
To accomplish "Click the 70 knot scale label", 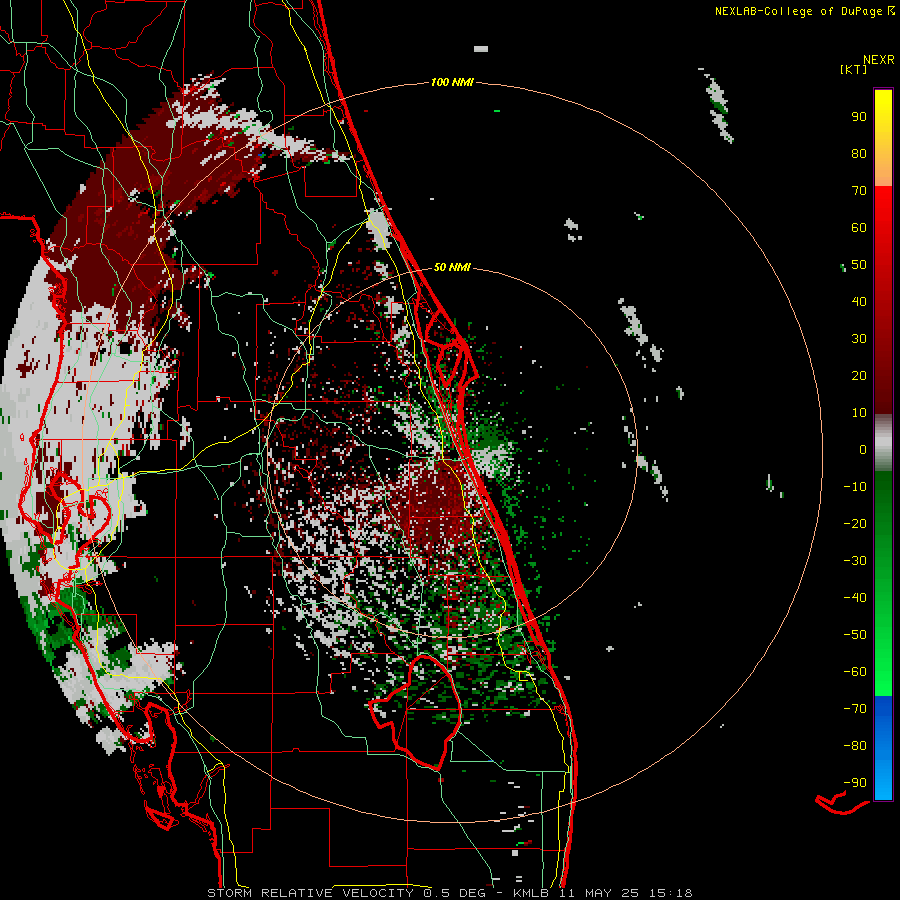I will (859, 191).
